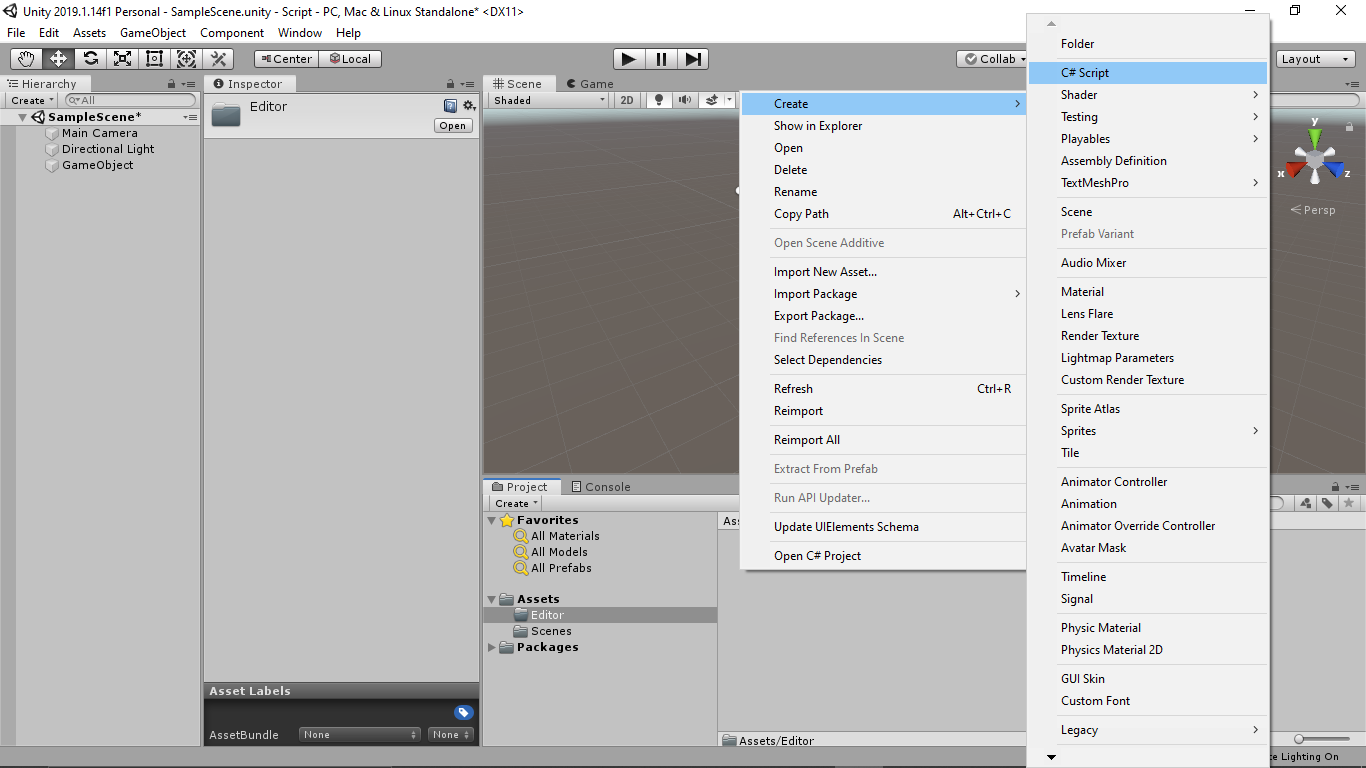Click Persp projection label in gizmo
This screenshot has height=768, width=1366.
click(x=1313, y=210)
